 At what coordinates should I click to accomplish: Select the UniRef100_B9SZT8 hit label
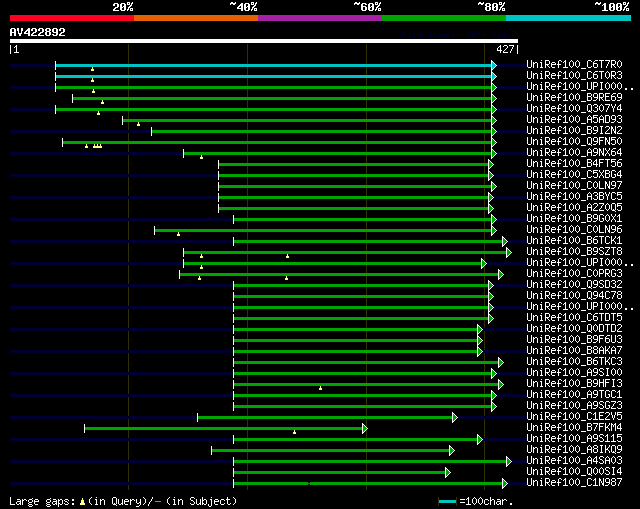point(574,252)
